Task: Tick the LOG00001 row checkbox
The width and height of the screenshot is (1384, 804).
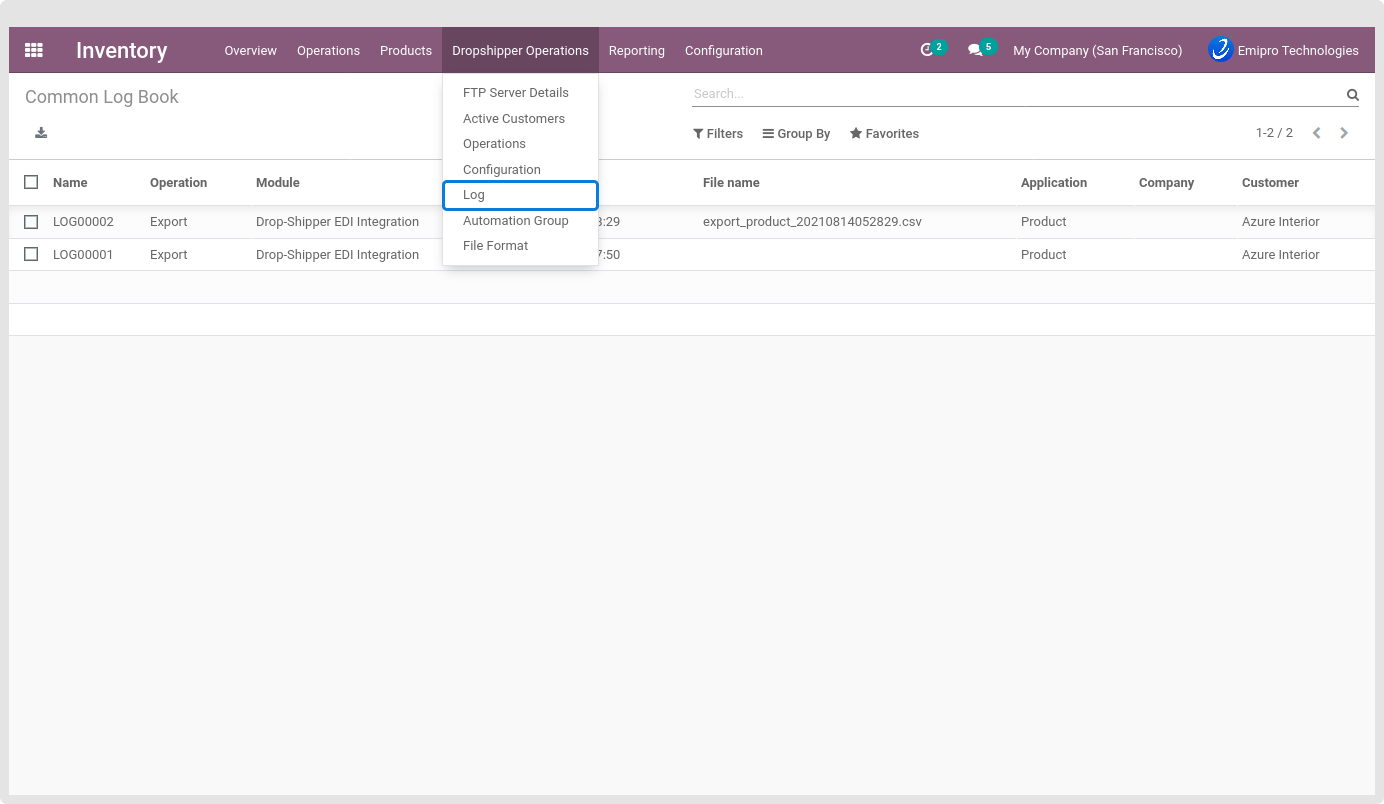Action: point(31,254)
